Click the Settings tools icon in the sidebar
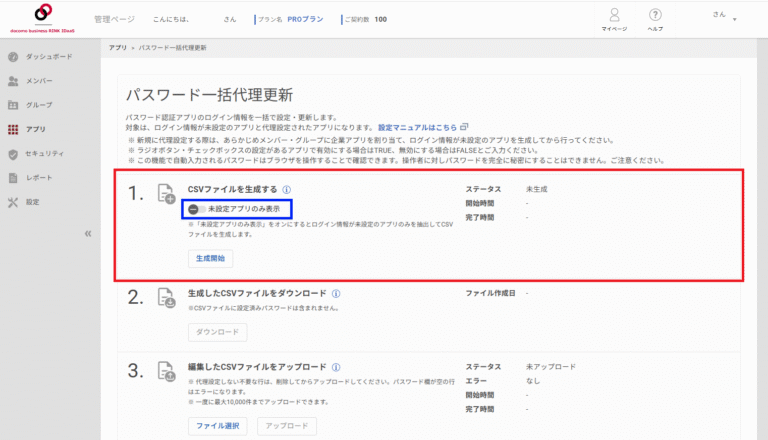 tap(13, 202)
